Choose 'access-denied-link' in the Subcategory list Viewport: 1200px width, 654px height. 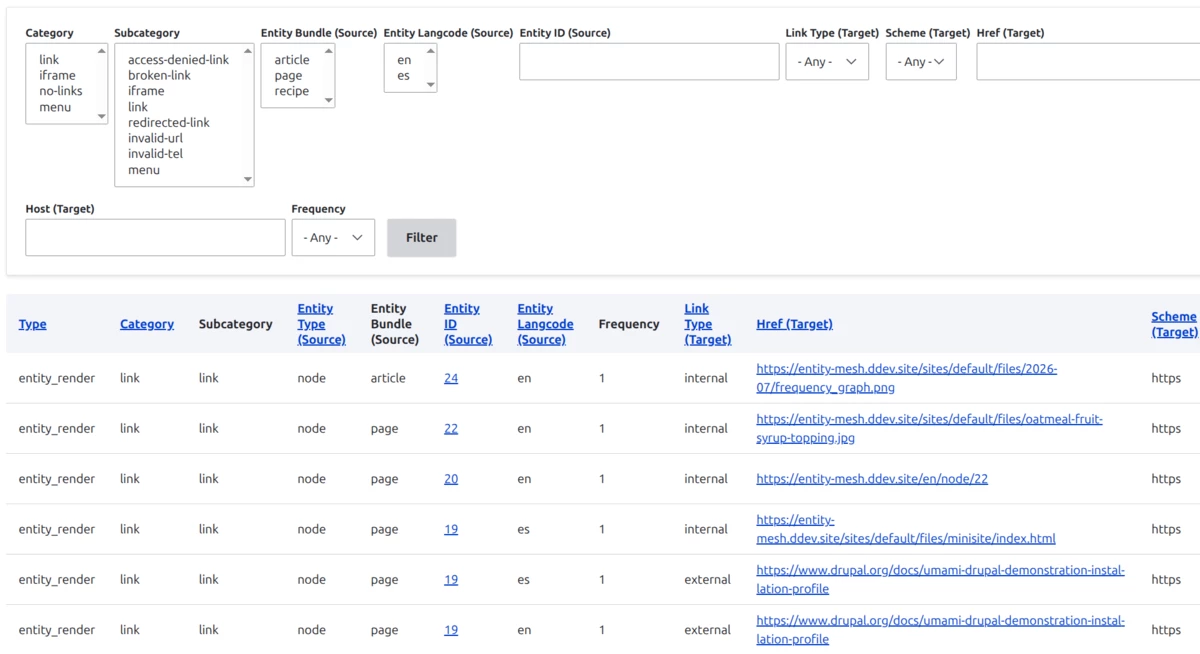[x=179, y=60]
